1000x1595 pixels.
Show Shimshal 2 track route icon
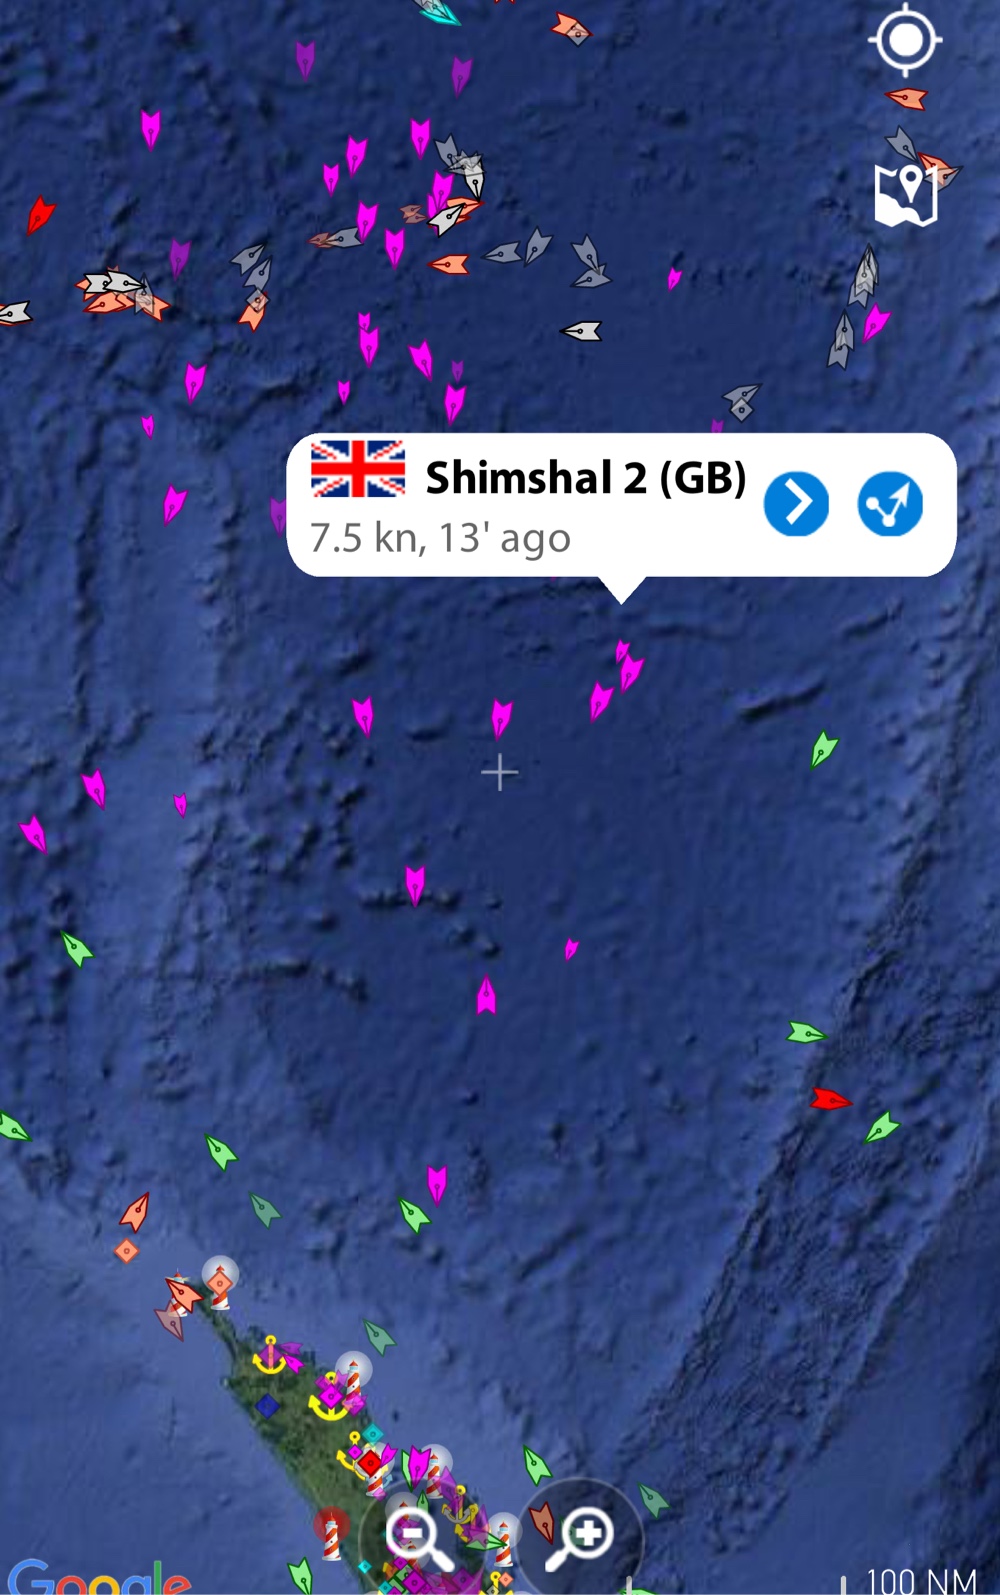click(890, 503)
